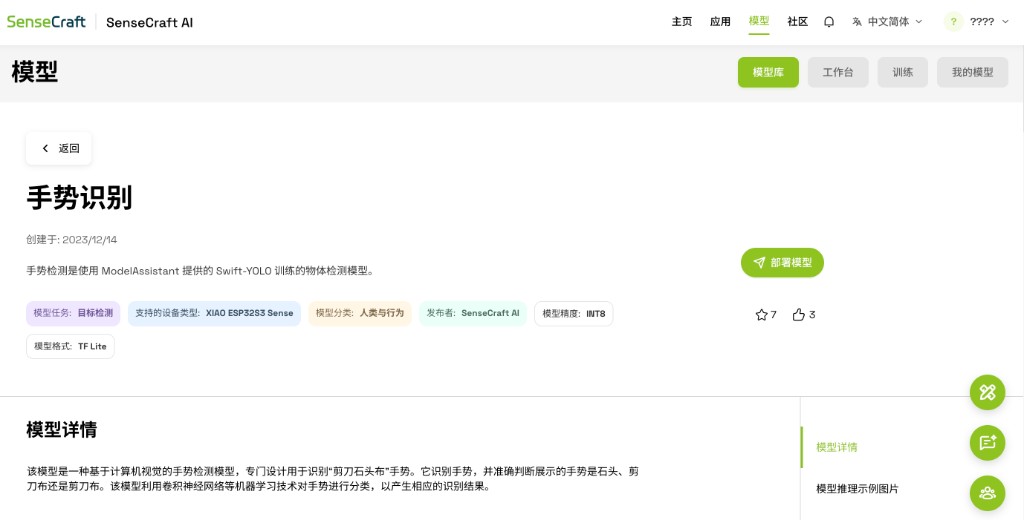
Task: Switch to the 训练 tab
Action: click(x=903, y=72)
